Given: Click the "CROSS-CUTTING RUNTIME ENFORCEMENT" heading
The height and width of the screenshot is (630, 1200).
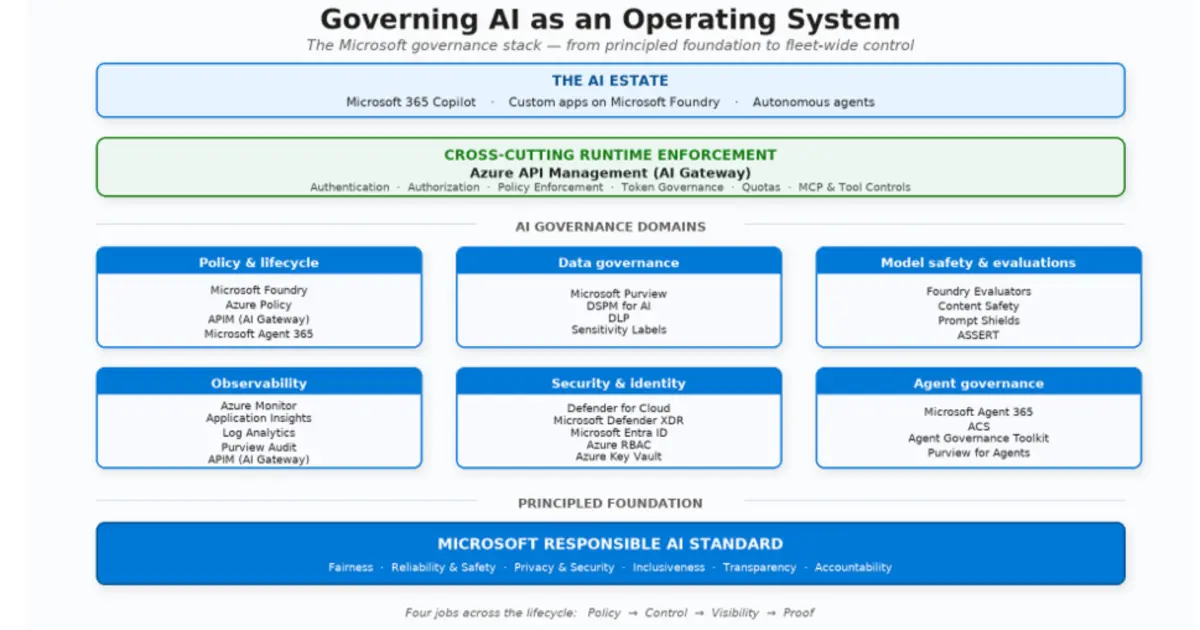Looking at the screenshot, I should [610, 155].
